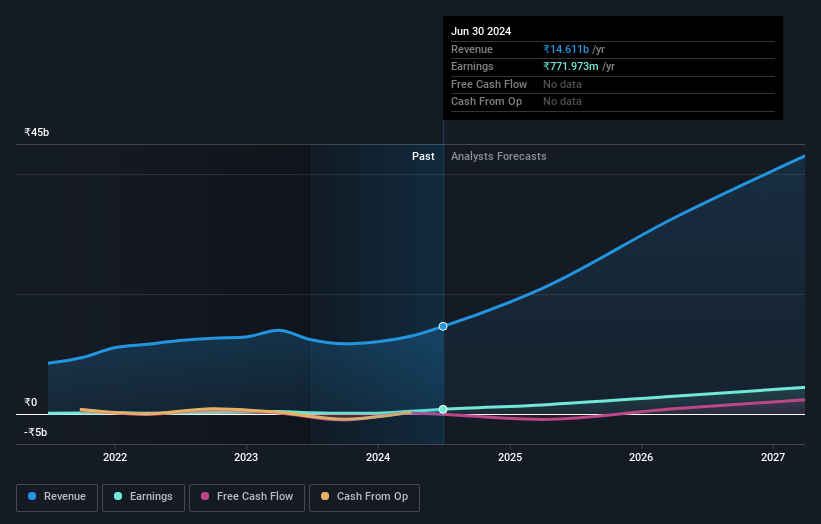
Task: Click the Revenue tooltip row label
Action: click(472, 49)
